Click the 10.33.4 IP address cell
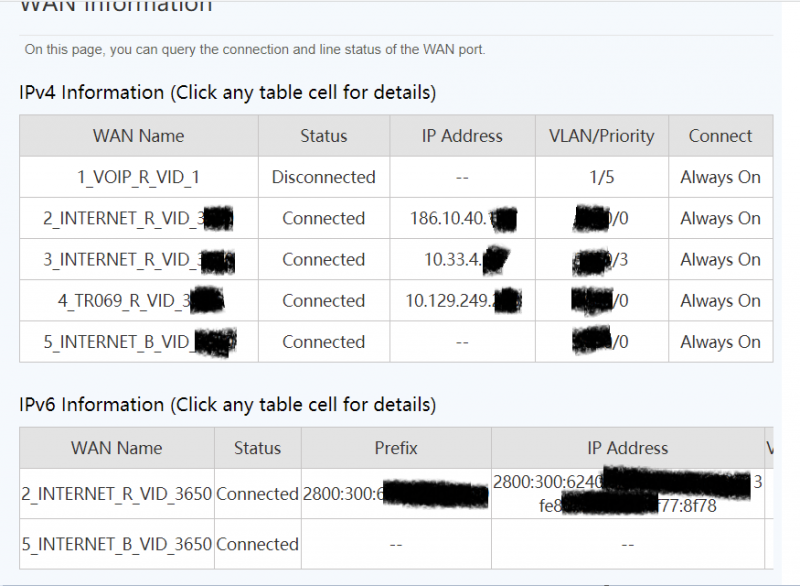The height and width of the screenshot is (586, 800). (462, 260)
